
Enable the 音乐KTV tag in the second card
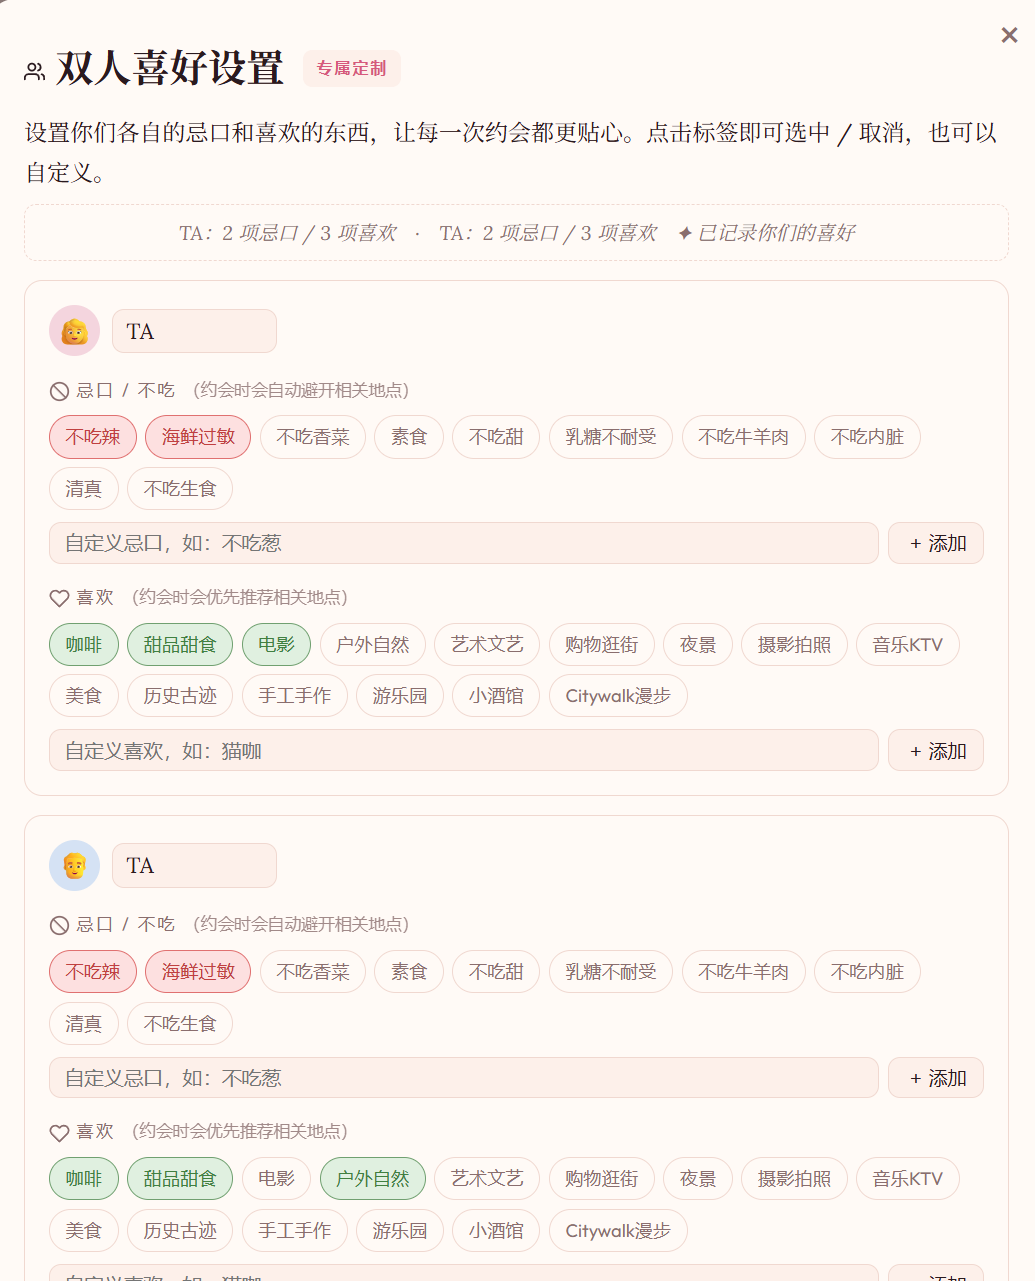(x=908, y=1179)
